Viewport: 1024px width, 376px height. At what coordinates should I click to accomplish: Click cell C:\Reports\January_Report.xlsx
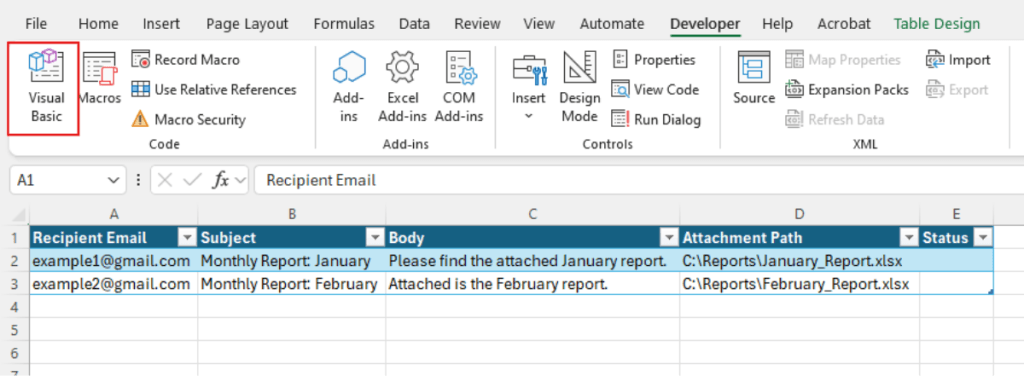coord(799,261)
